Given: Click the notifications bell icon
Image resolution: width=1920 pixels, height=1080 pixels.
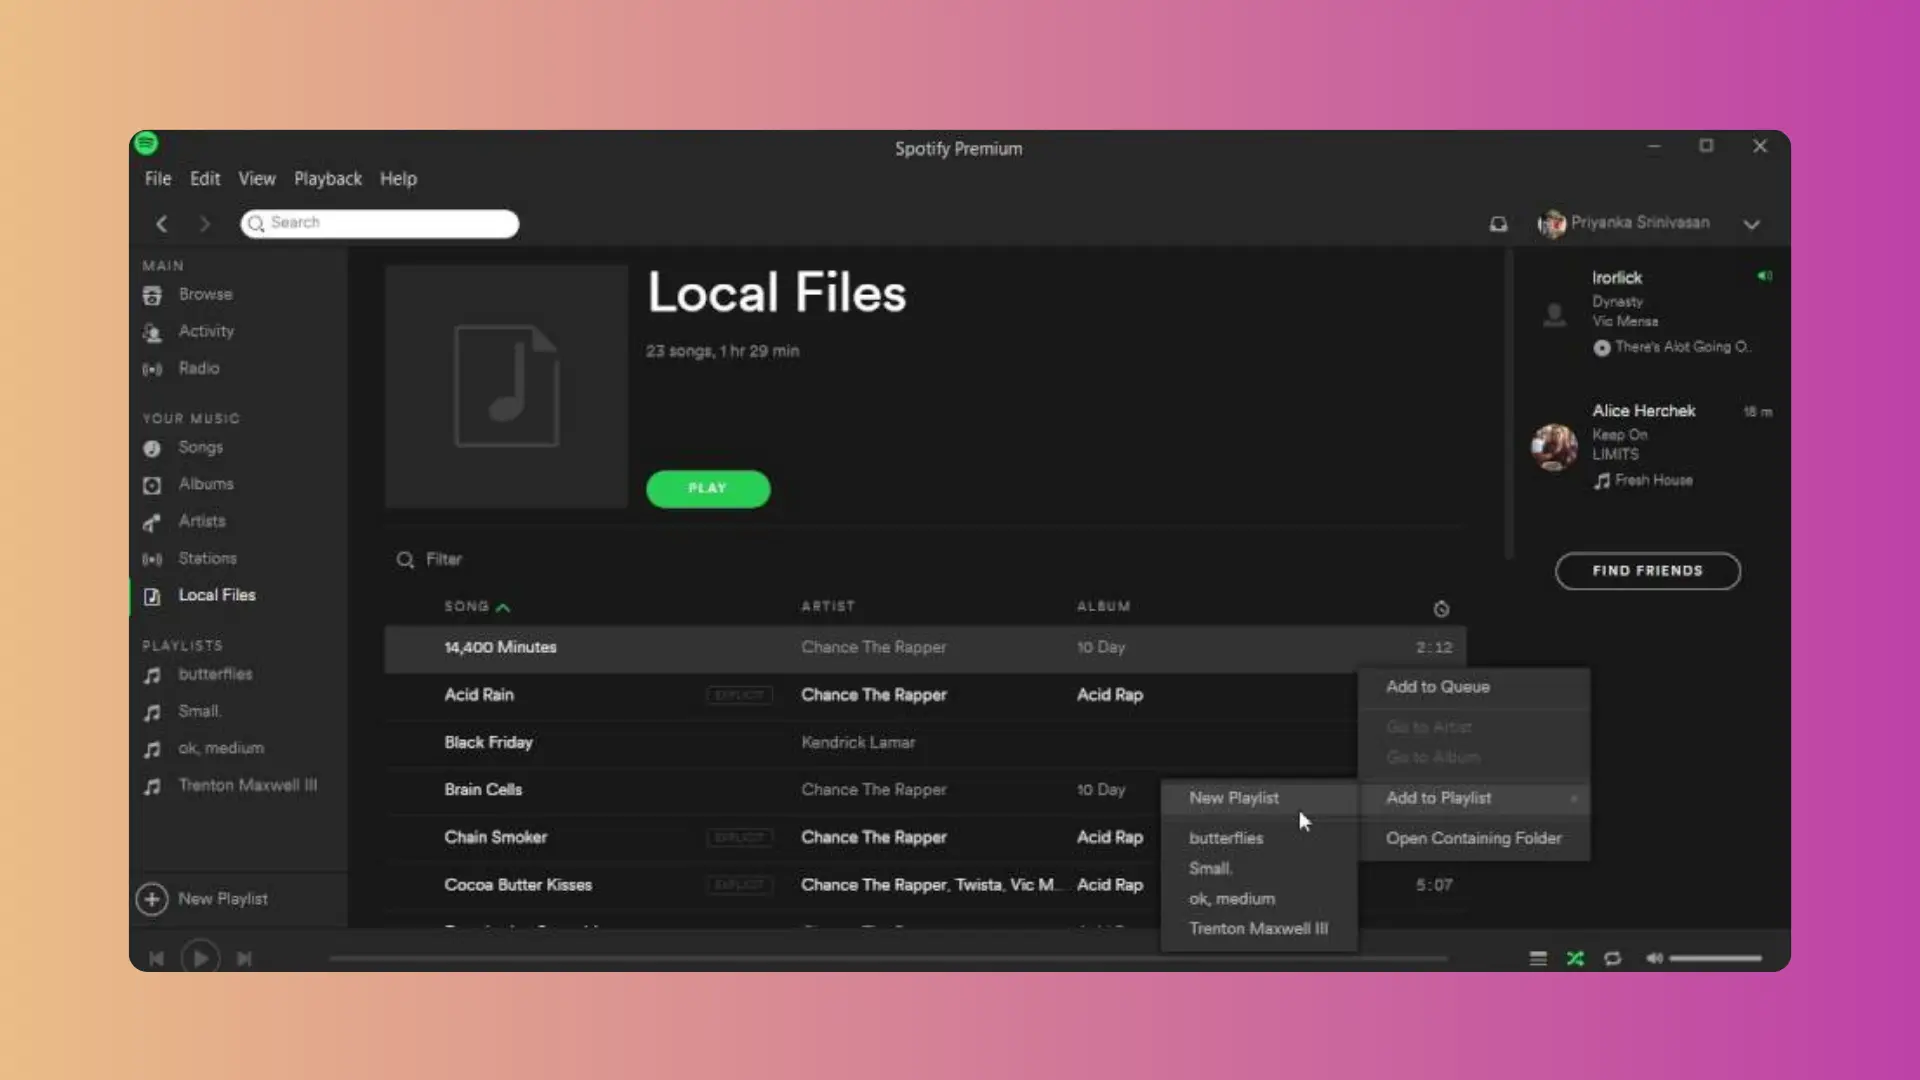Looking at the screenshot, I should (x=1497, y=224).
